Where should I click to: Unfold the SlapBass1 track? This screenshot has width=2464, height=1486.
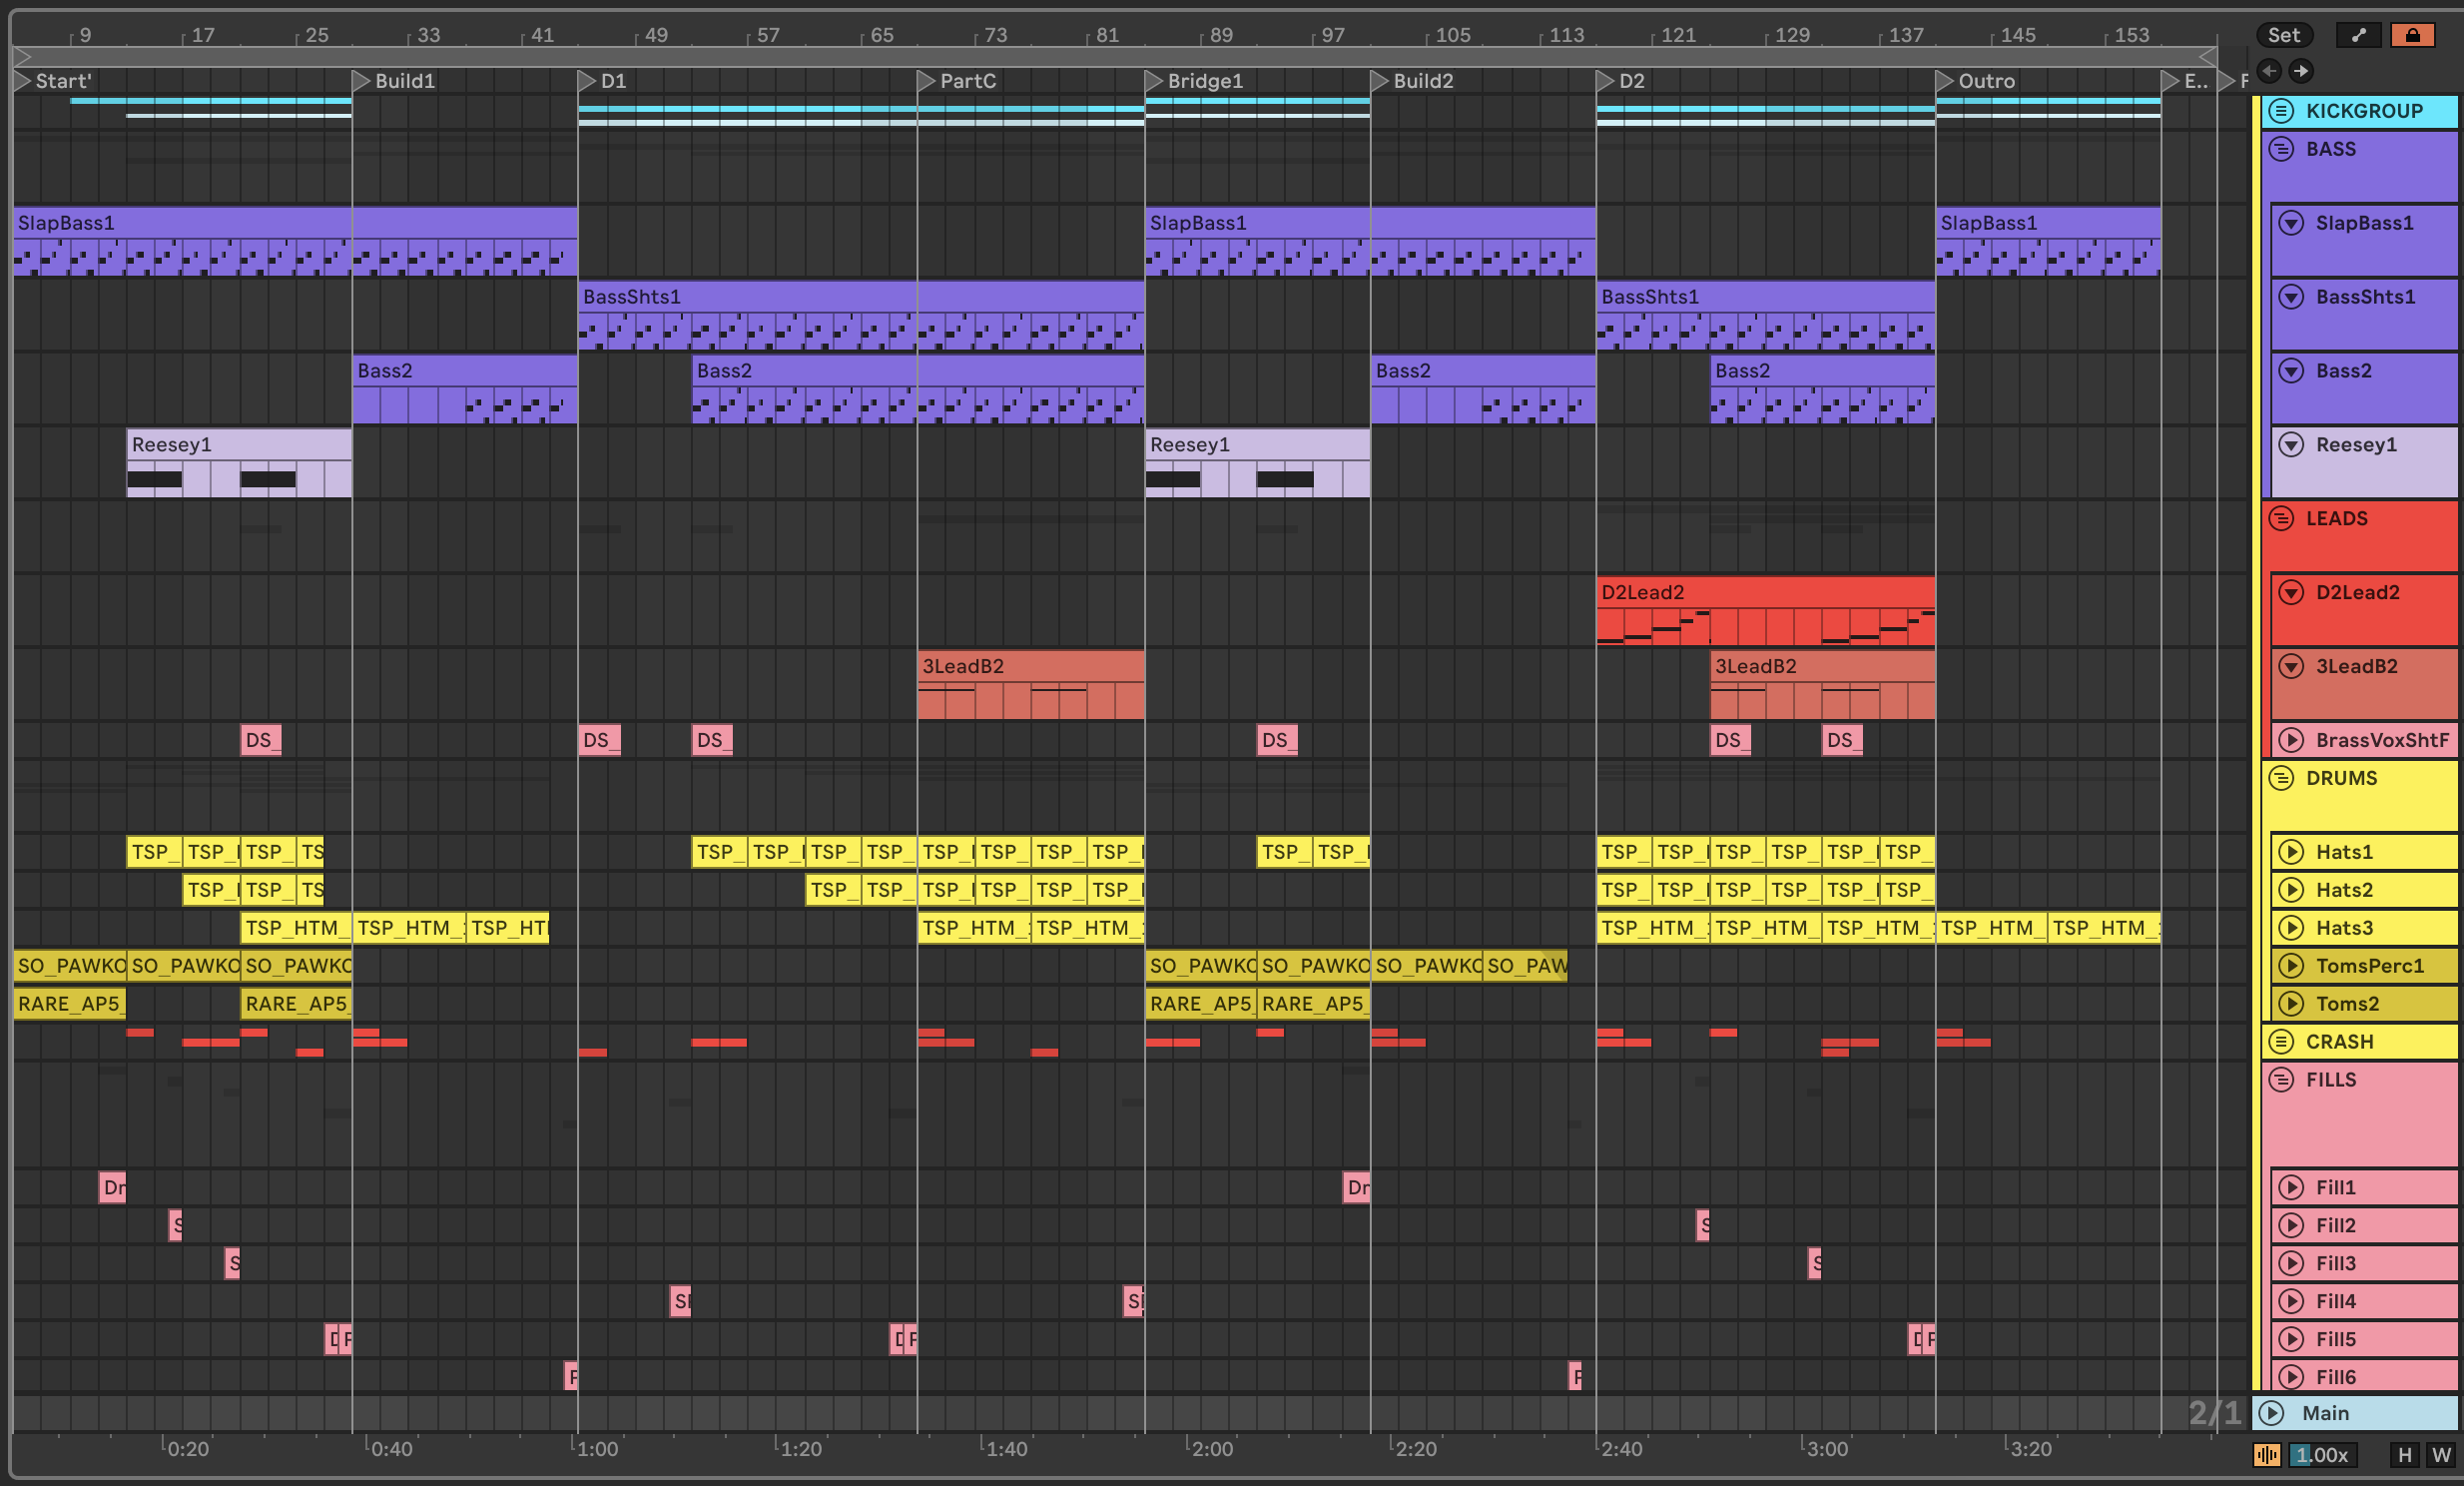tap(2291, 223)
